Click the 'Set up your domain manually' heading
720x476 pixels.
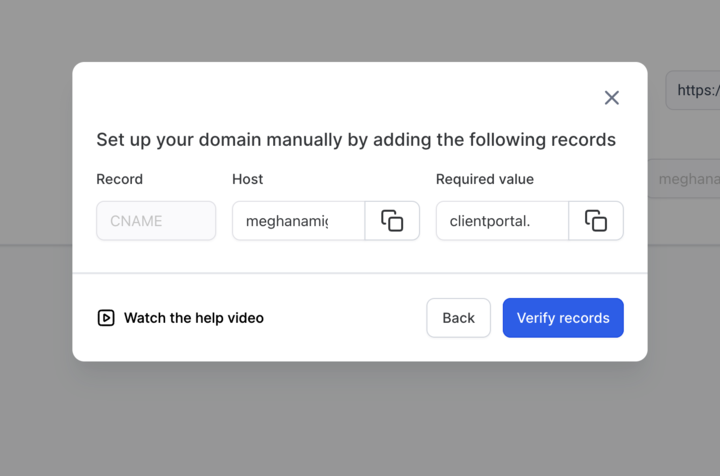(x=356, y=140)
